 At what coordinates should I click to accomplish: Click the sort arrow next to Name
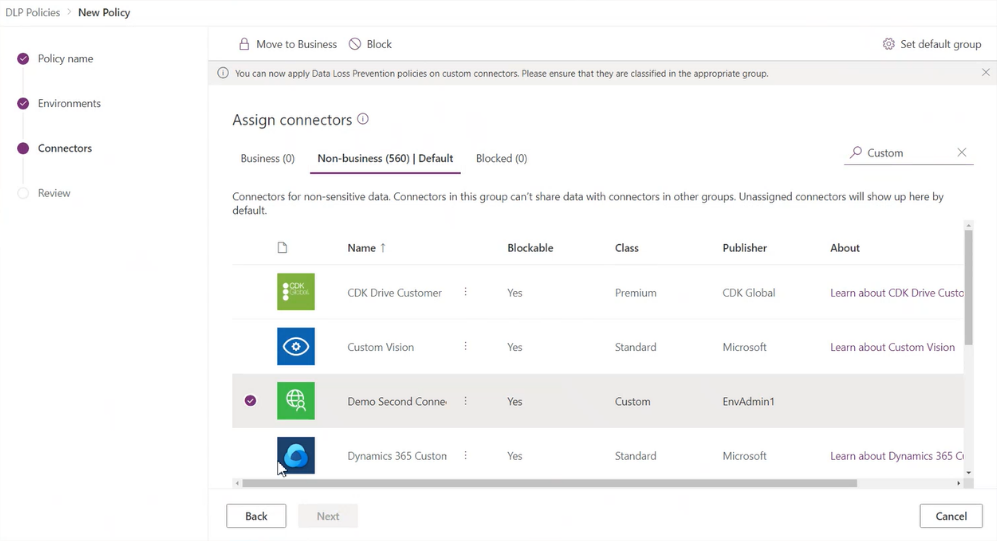pos(383,248)
